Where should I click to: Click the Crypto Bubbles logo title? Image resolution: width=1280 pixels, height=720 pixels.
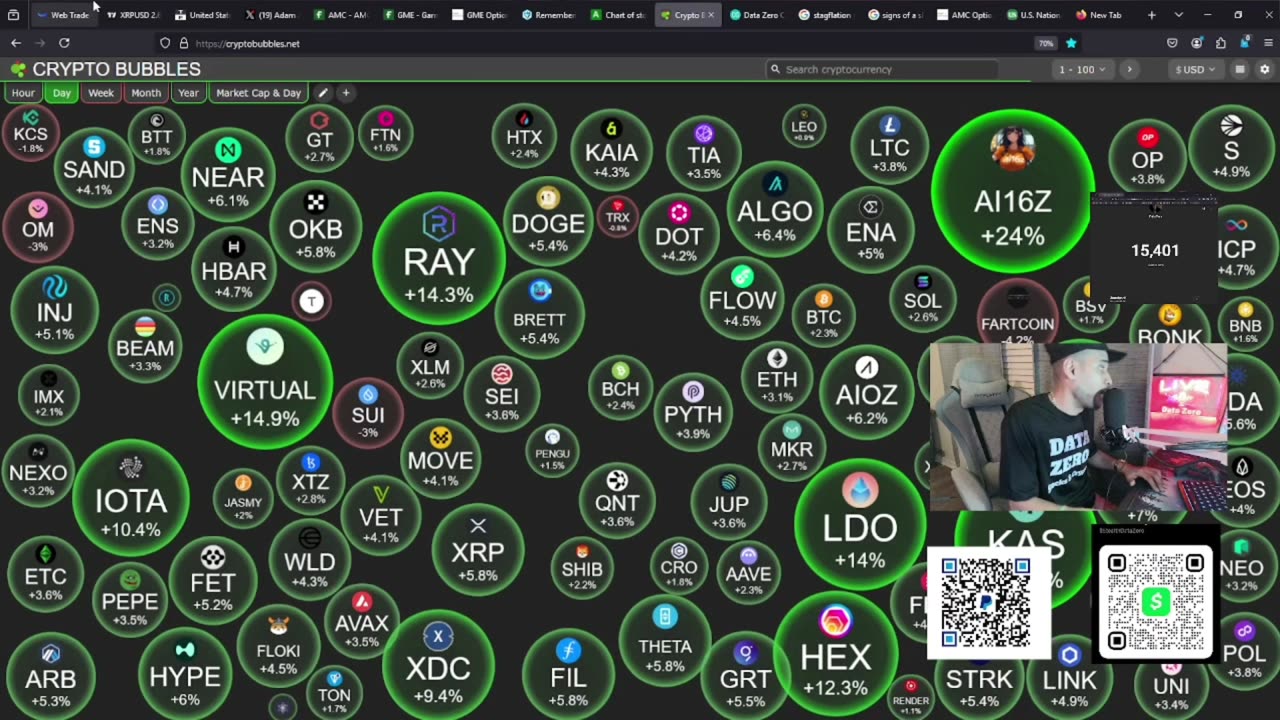(105, 69)
